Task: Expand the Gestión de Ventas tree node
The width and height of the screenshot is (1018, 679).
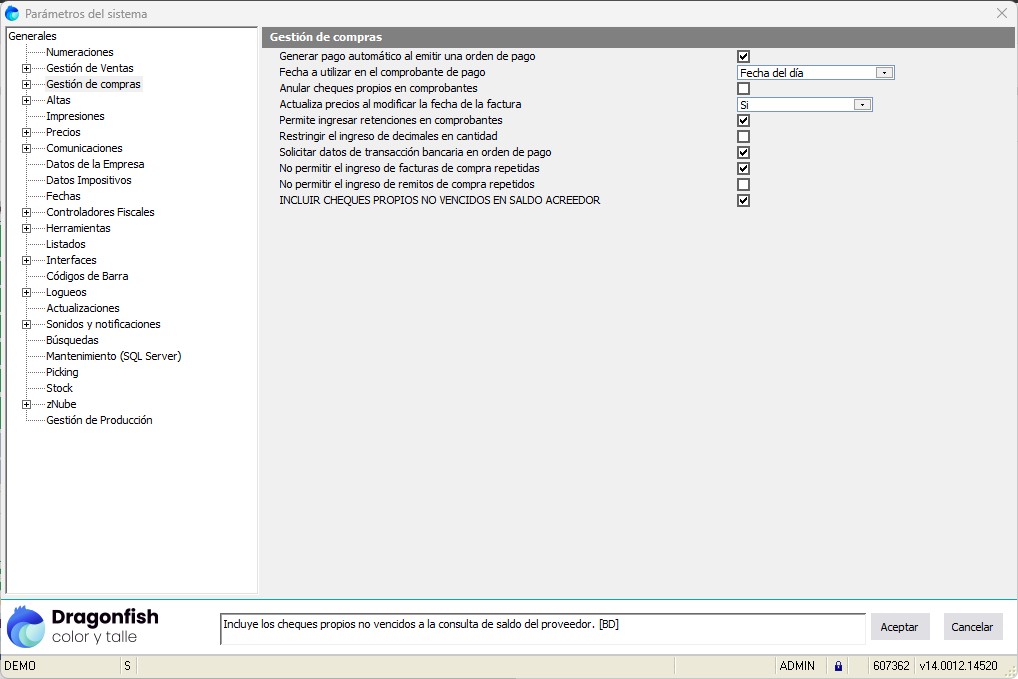Action: pos(26,69)
